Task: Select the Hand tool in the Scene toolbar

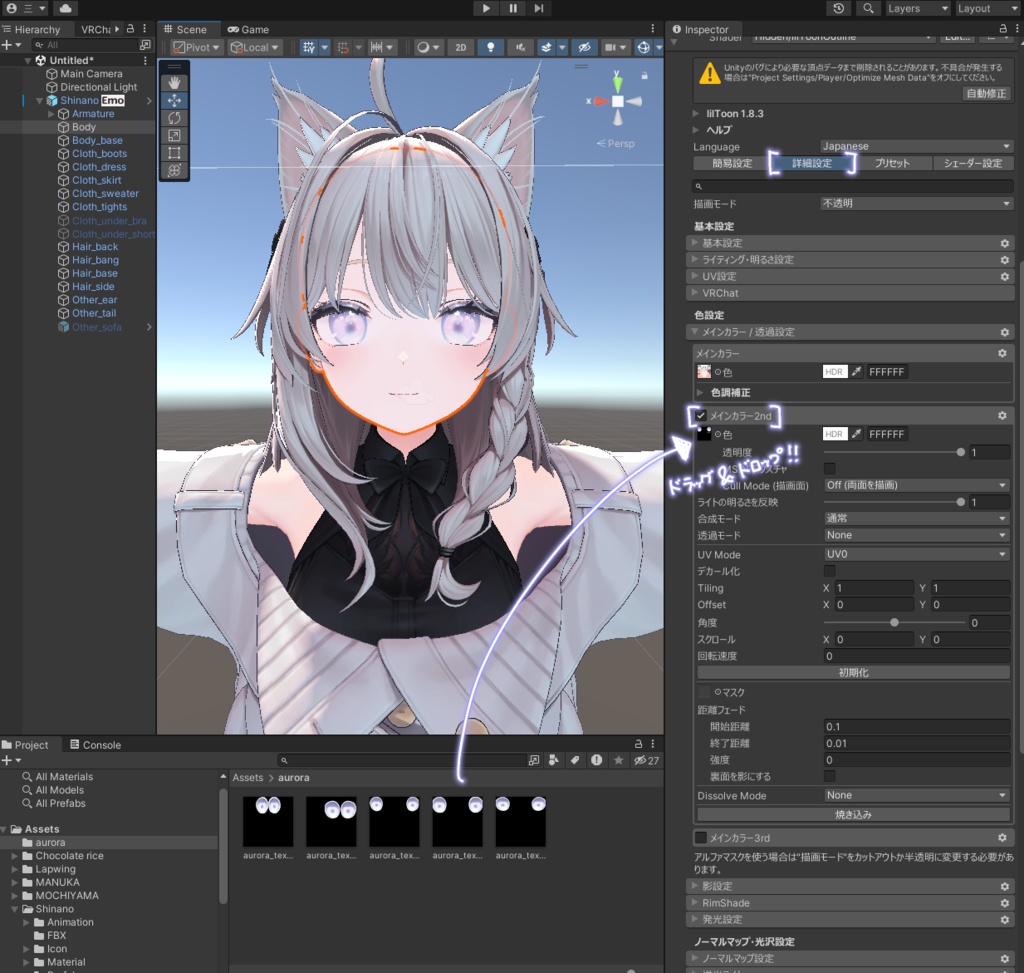Action: click(x=174, y=83)
